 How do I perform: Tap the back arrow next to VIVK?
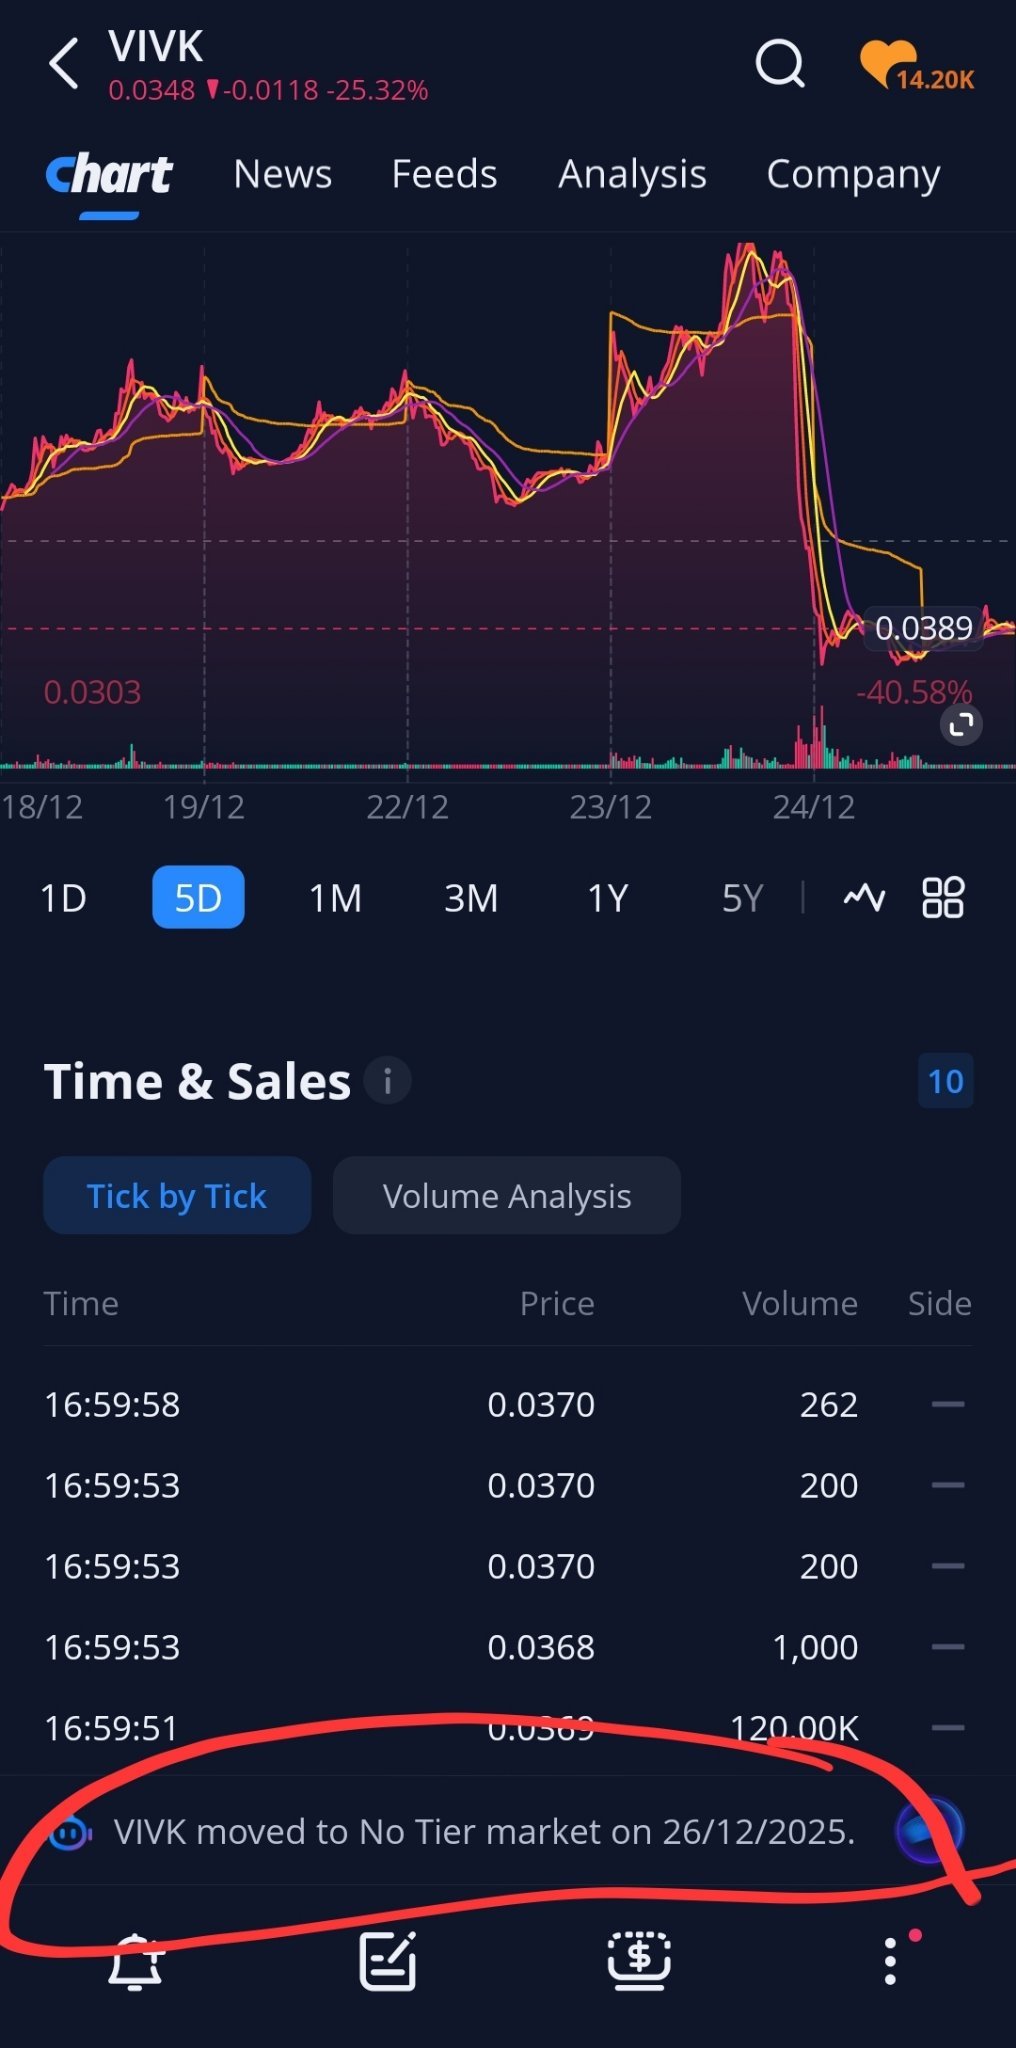pyautogui.click(x=64, y=64)
